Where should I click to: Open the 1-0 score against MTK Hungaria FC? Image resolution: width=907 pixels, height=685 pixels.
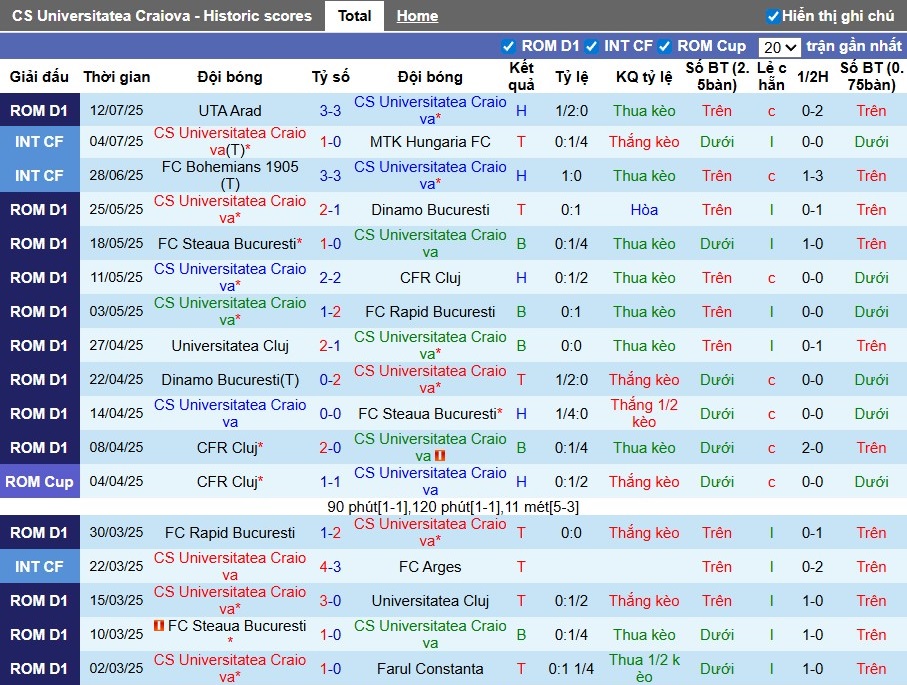point(330,142)
